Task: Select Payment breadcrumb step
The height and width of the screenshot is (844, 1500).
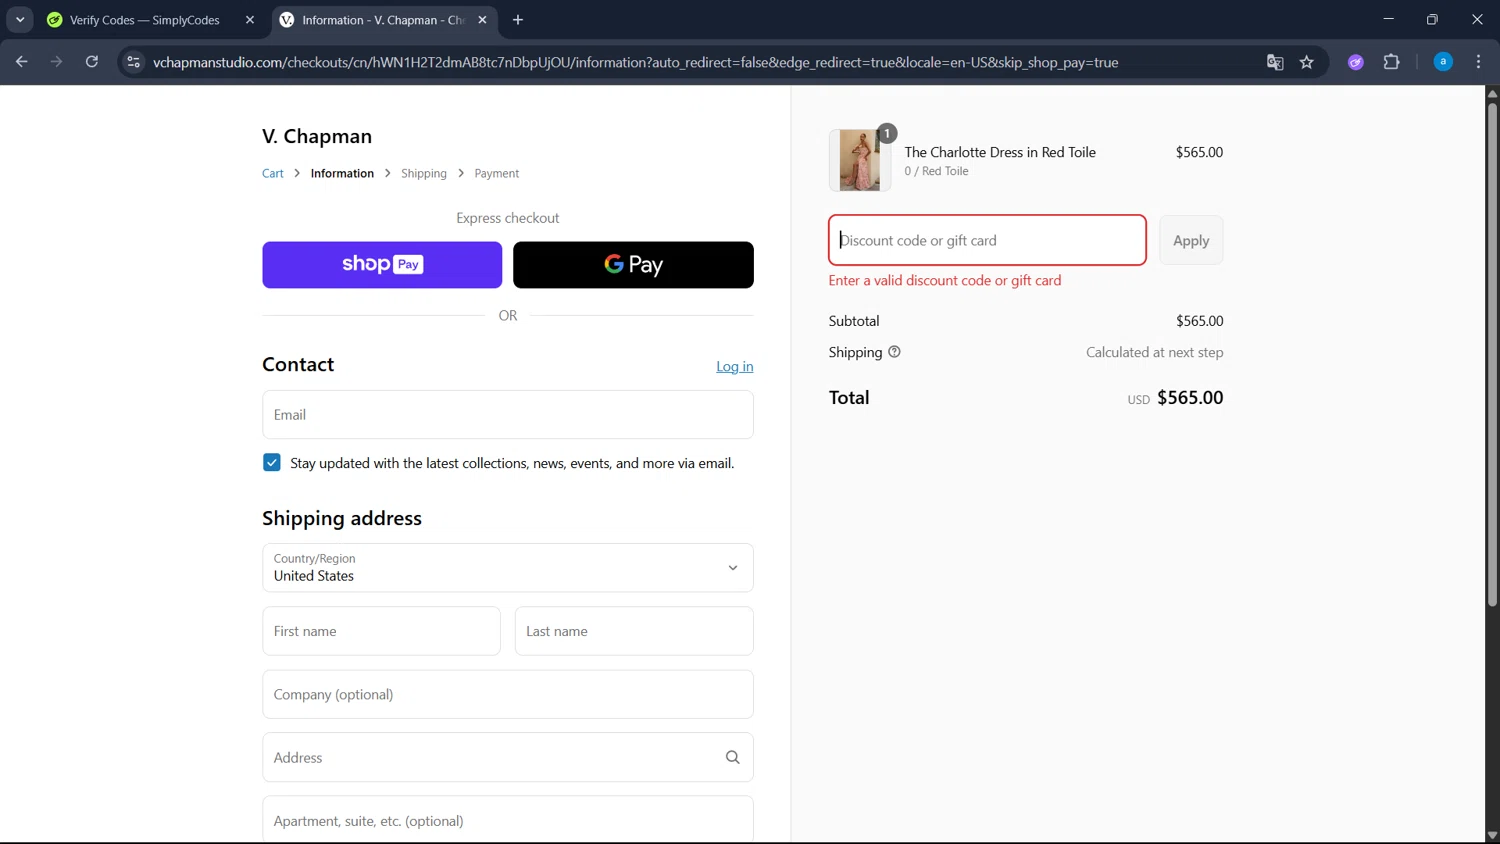Action: pyautogui.click(x=497, y=173)
